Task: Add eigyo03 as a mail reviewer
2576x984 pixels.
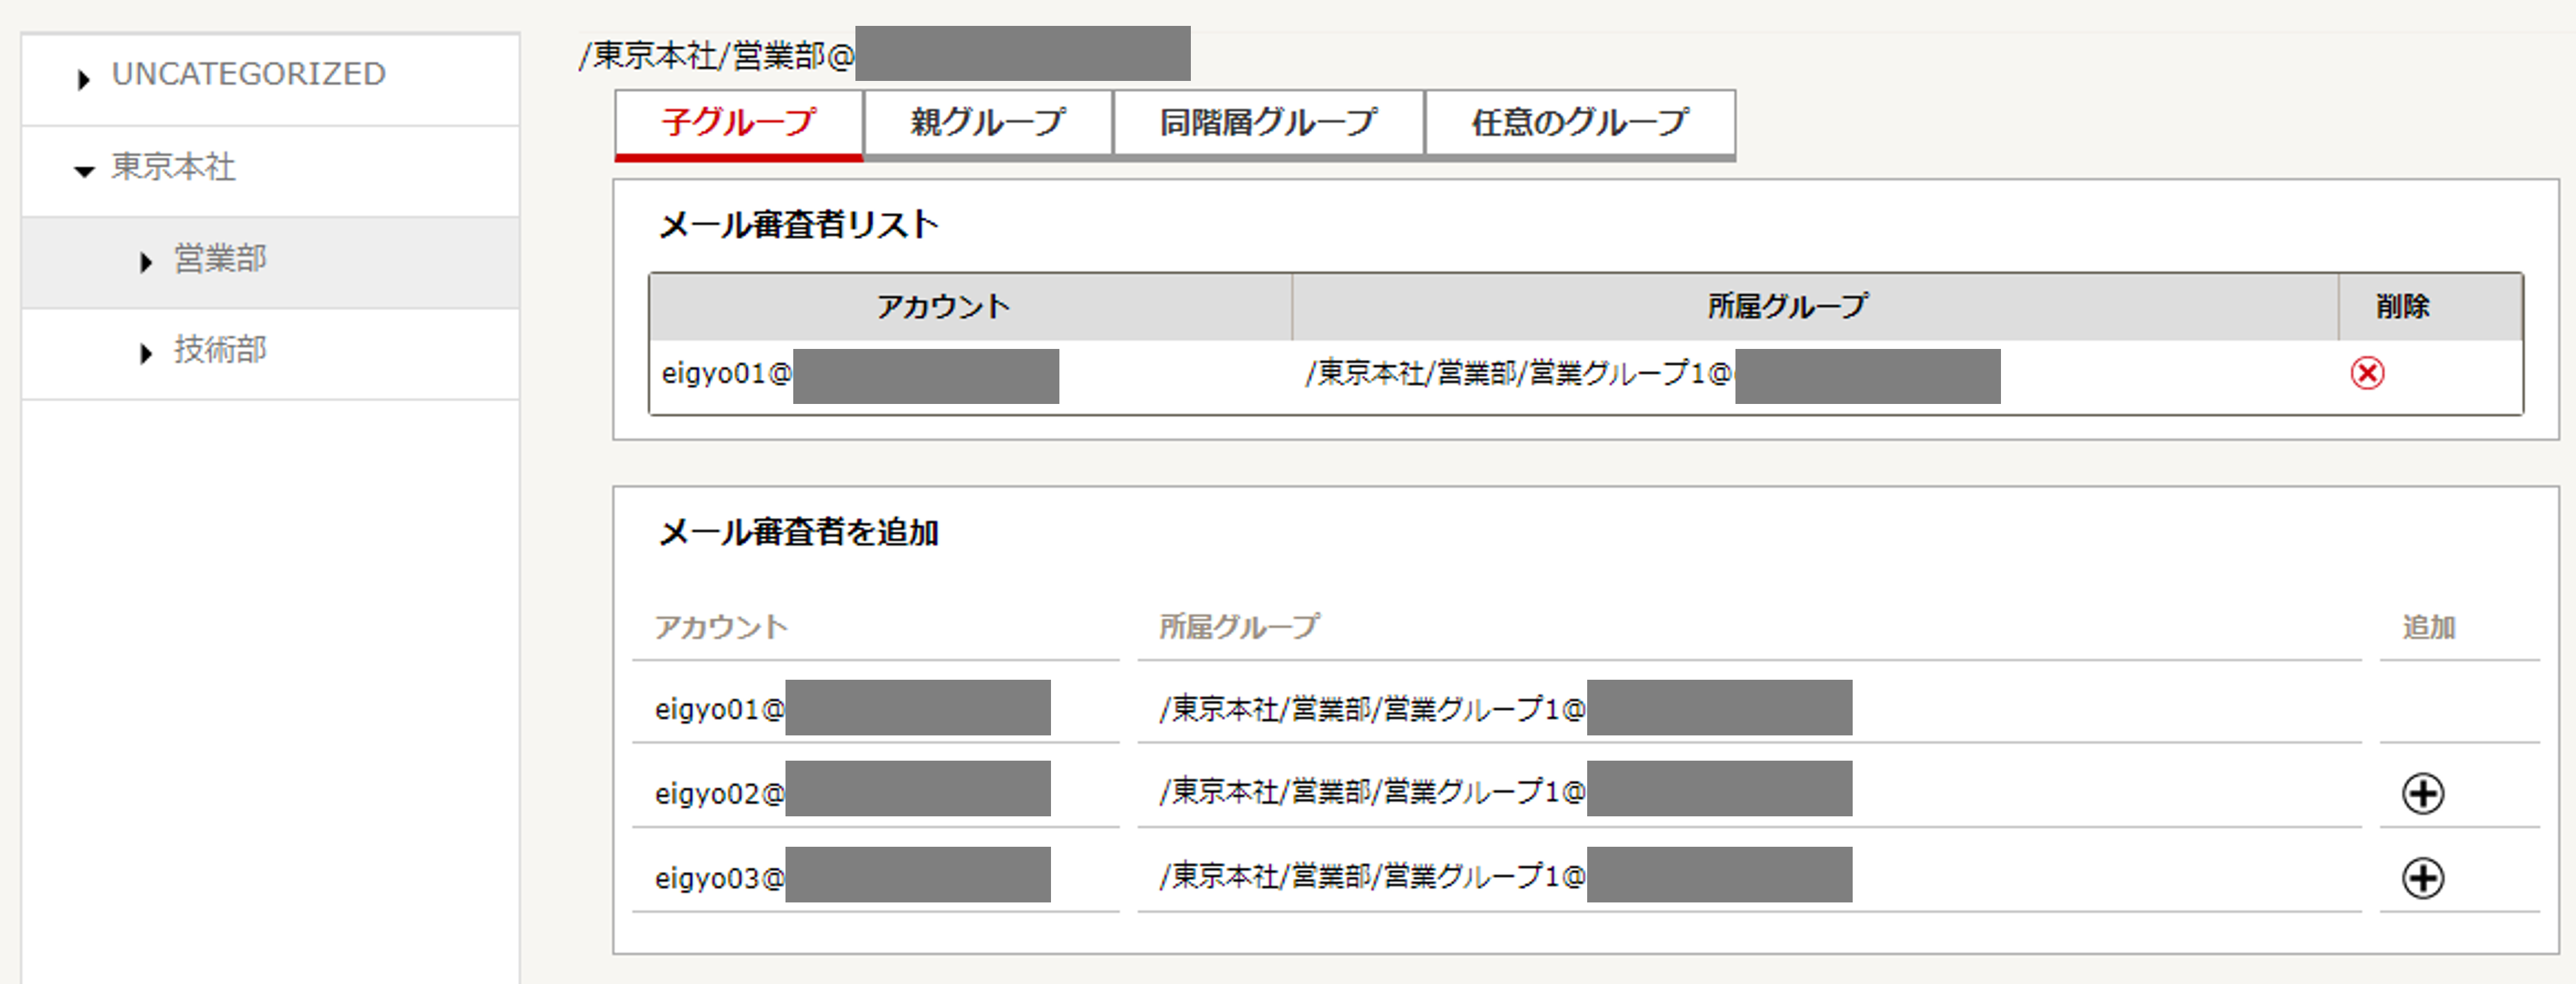Action: (2422, 878)
